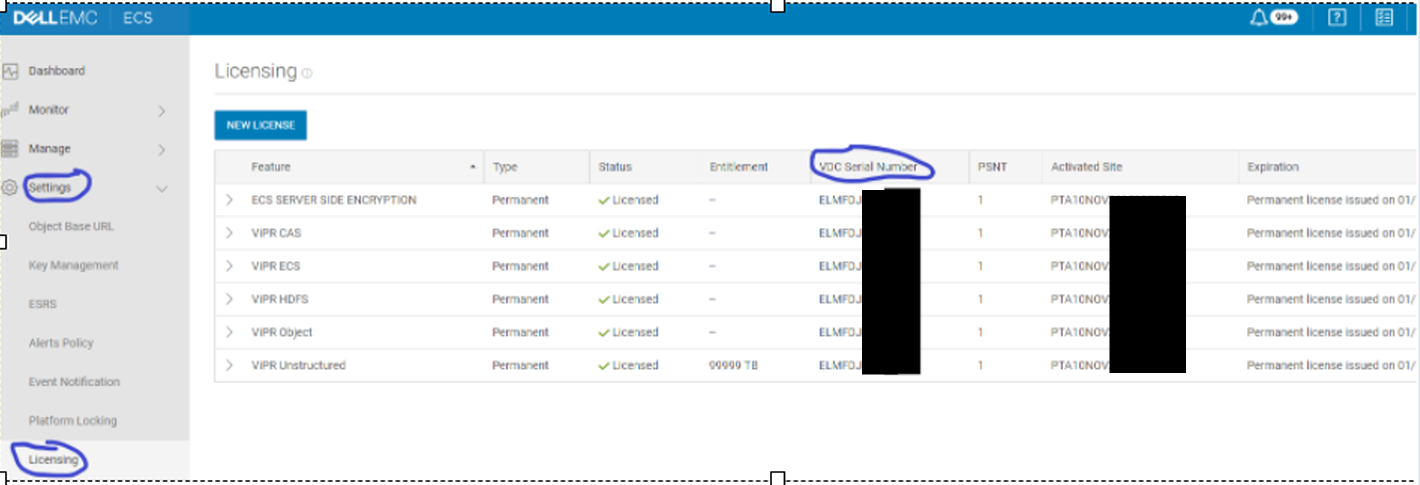The image size is (1420, 485).
Task: Click the VIPR HDFS feature name
Action: tap(280, 299)
